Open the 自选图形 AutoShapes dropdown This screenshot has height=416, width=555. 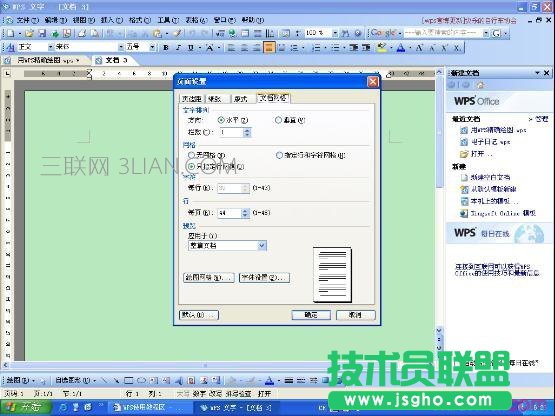tap(75, 381)
